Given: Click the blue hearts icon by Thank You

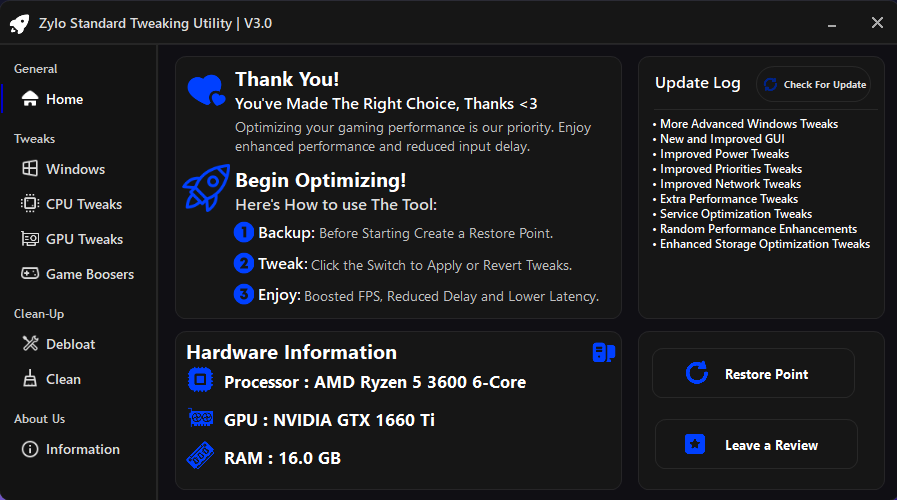Looking at the screenshot, I should [x=206, y=90].
